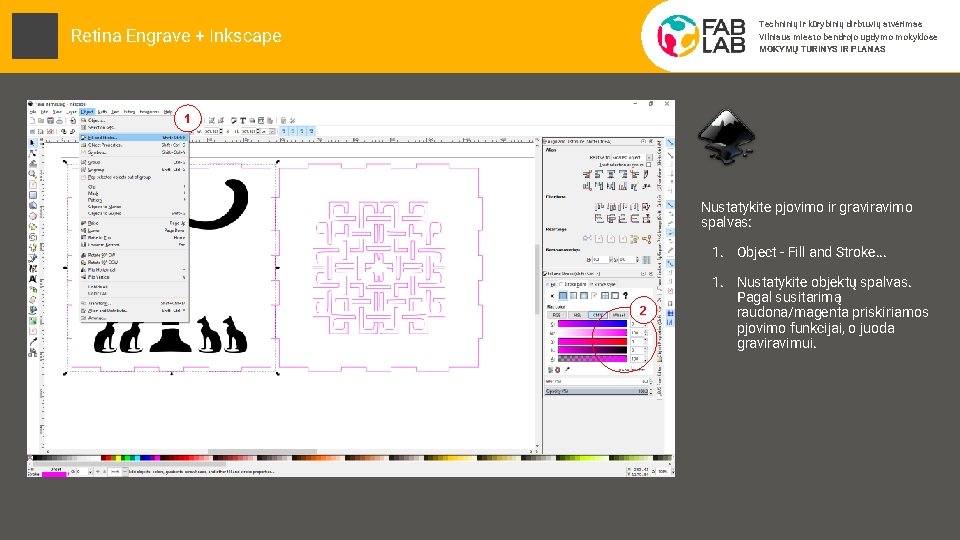Viewport: 960px width, 540px height.
Task: Select the Zoom magnifier tool
Action: [x=33, y=174]
